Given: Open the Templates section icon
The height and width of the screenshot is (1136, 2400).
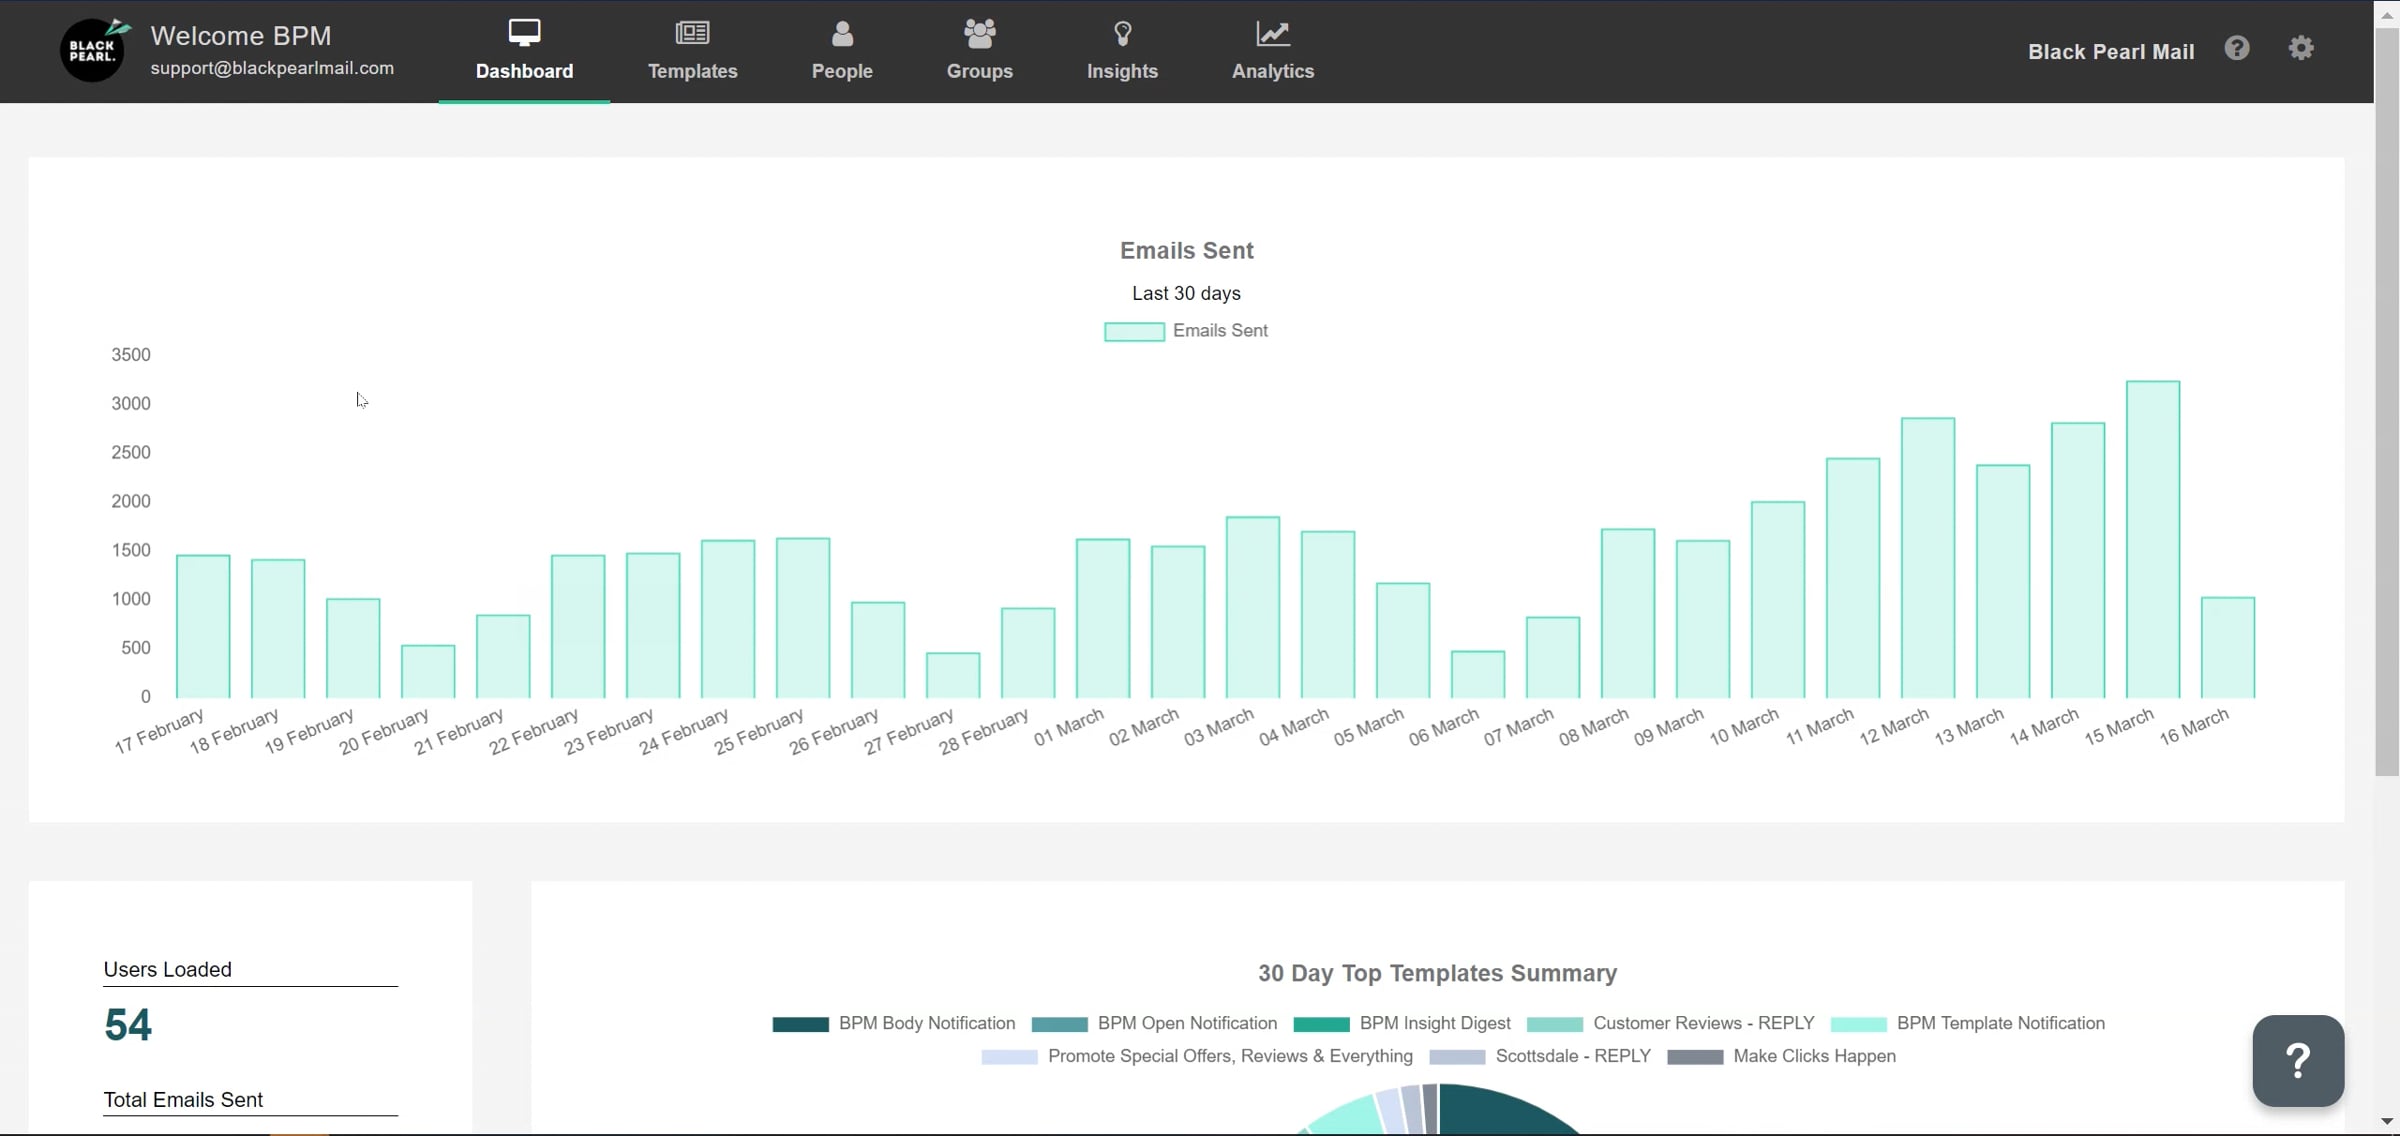Looking at the screenshot, I should 692,33.
